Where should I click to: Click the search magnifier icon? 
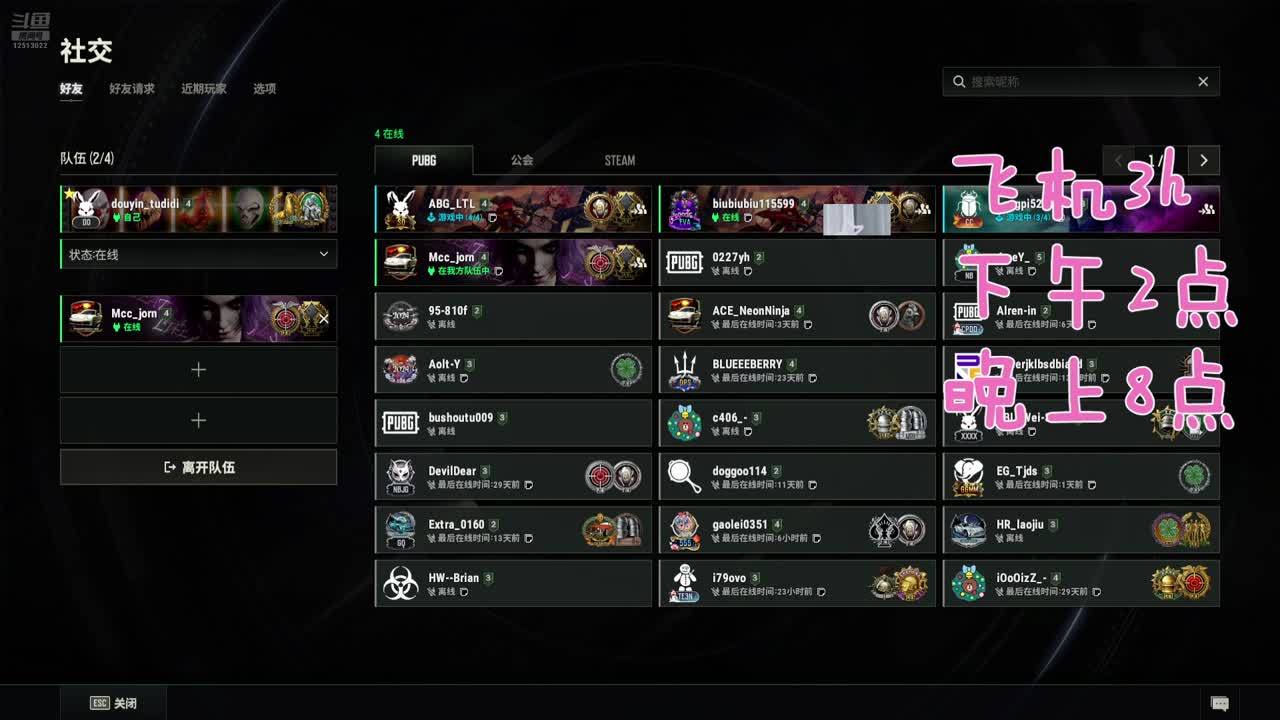click(959, 82)
